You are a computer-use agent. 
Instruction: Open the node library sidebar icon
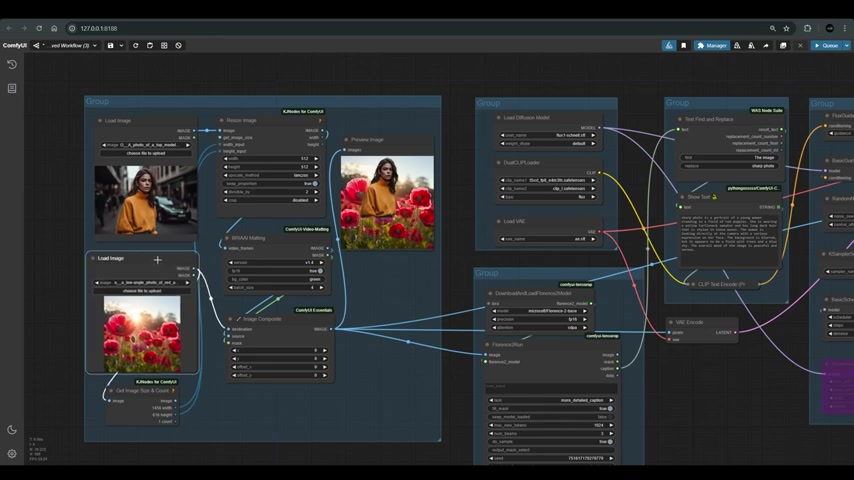coord(12,88)
